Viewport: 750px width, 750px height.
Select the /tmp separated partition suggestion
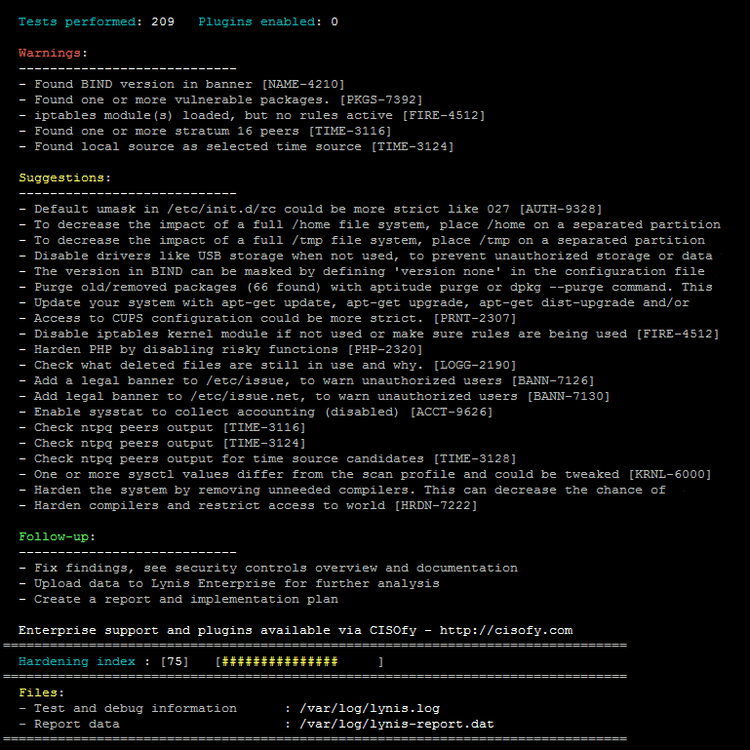click(362, 240)
